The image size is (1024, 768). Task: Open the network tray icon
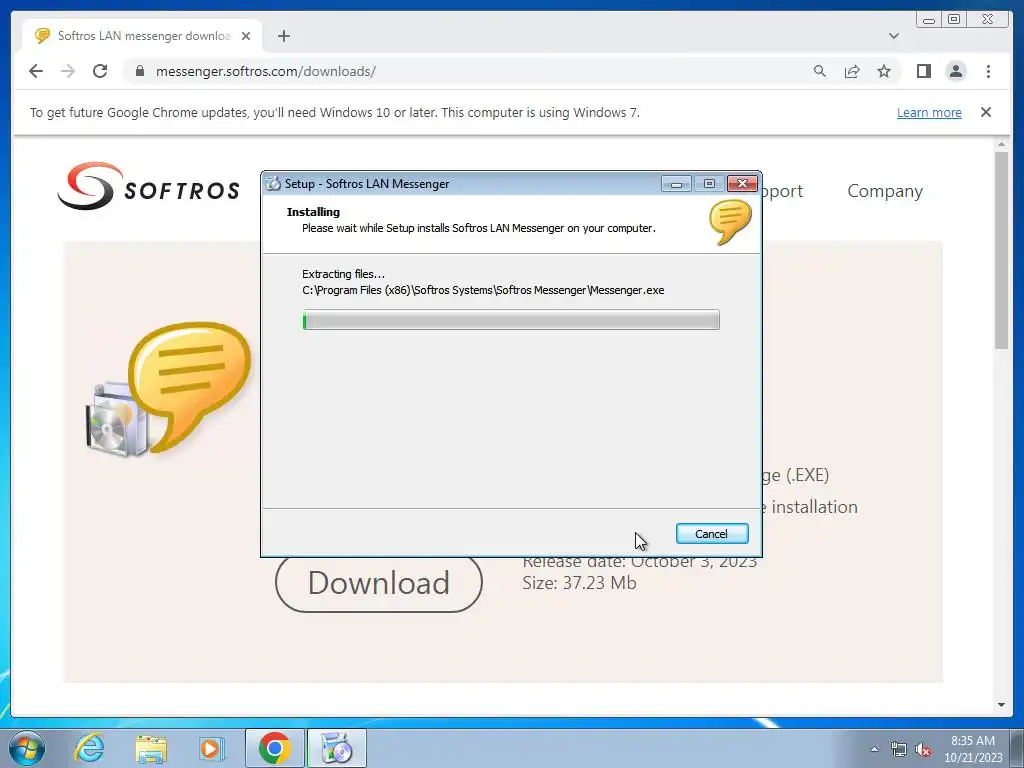pyautogui.click(x=899, y=749)
